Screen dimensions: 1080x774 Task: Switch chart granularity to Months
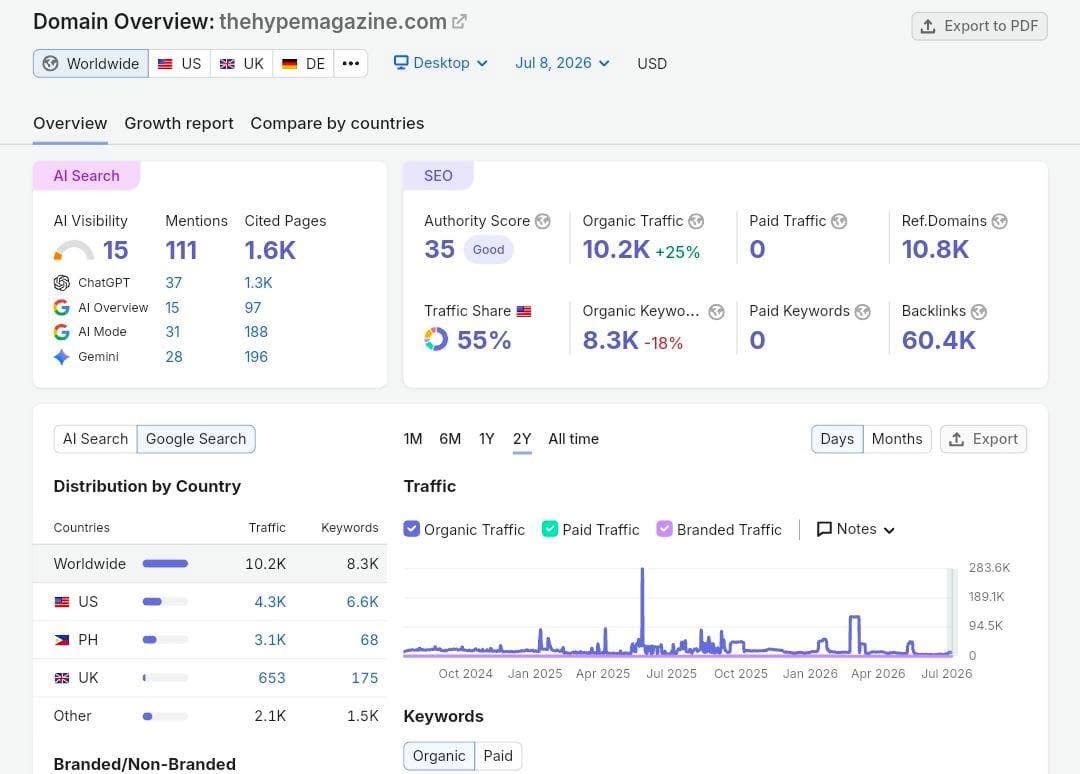(x=897, y=439)
